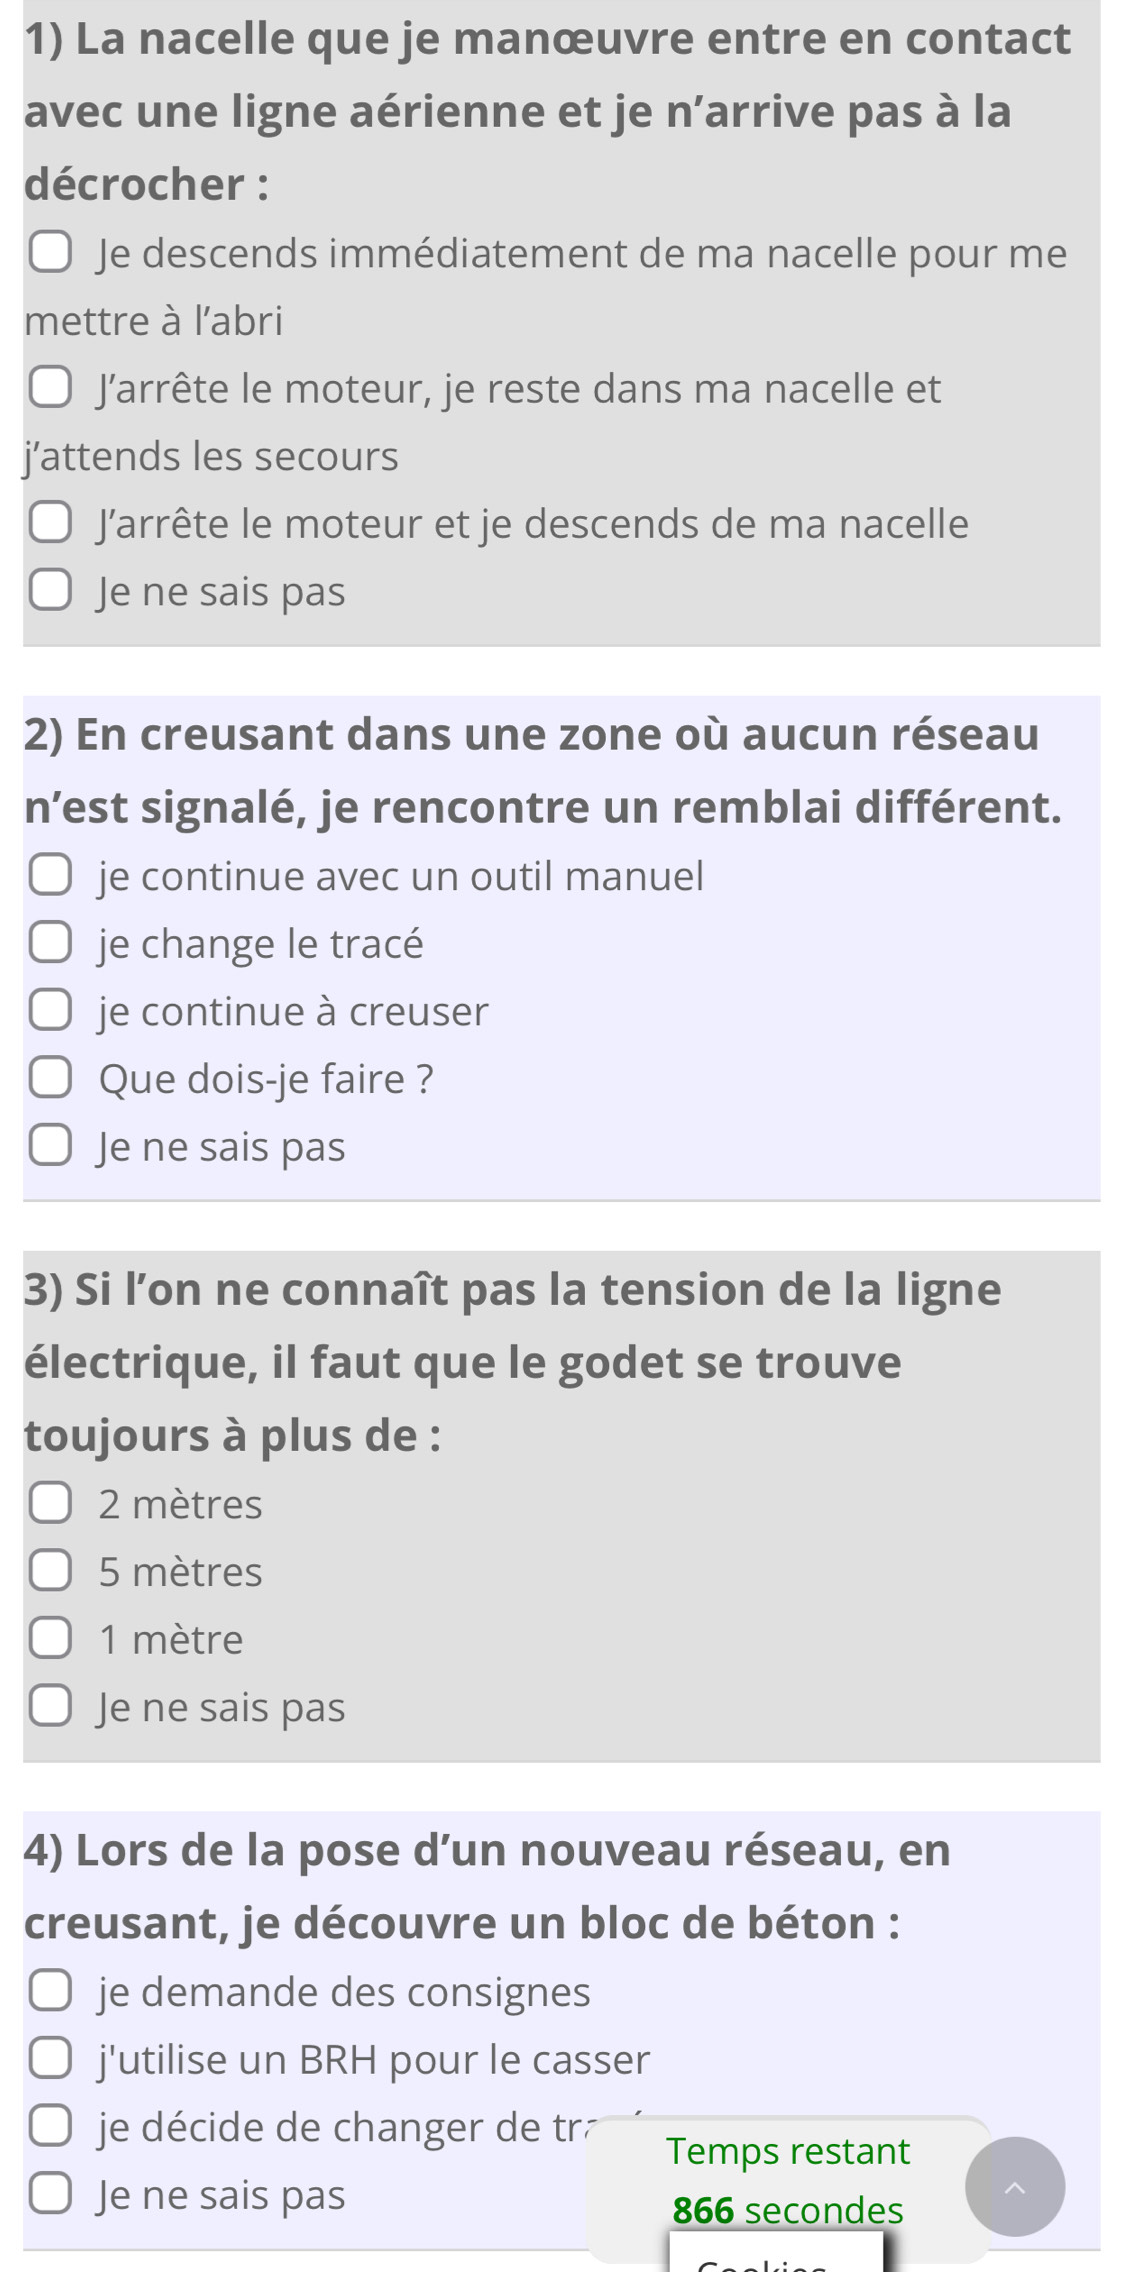Select 'J'arrête le moteur et je descends'

click(x=50, y=524)
